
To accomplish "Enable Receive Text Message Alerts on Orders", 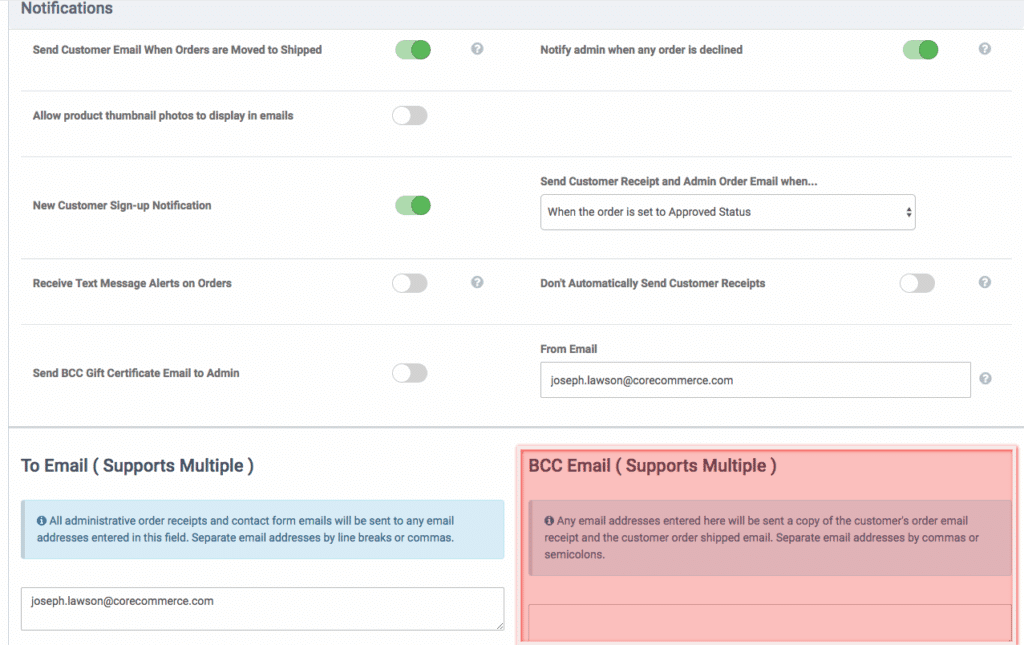I will click(x=410, y=283).
